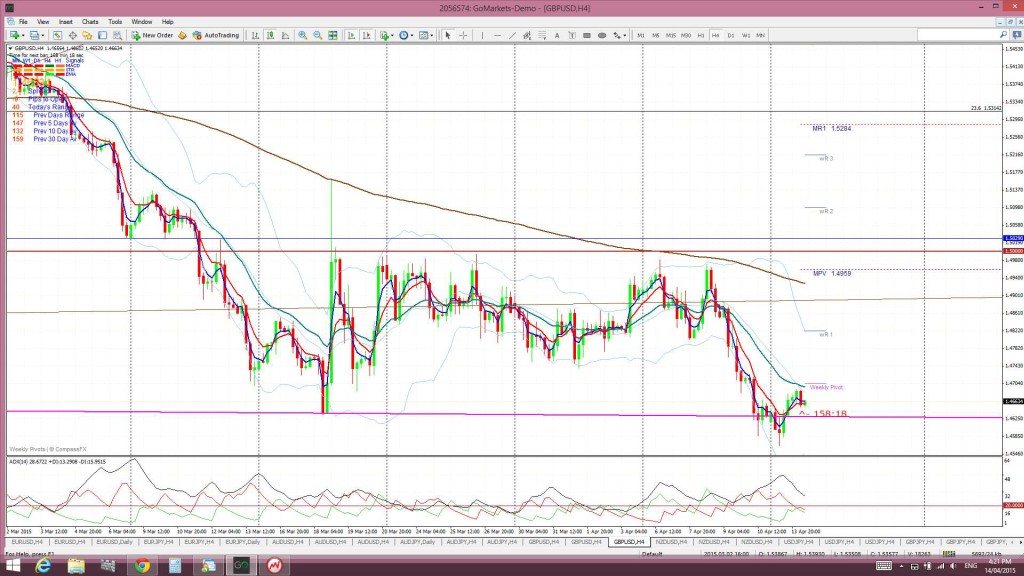Image resolution: width=1024 pixels, height=576 pixels.
Task: Open the Charts menu
Action: click(x=90, y=22)
